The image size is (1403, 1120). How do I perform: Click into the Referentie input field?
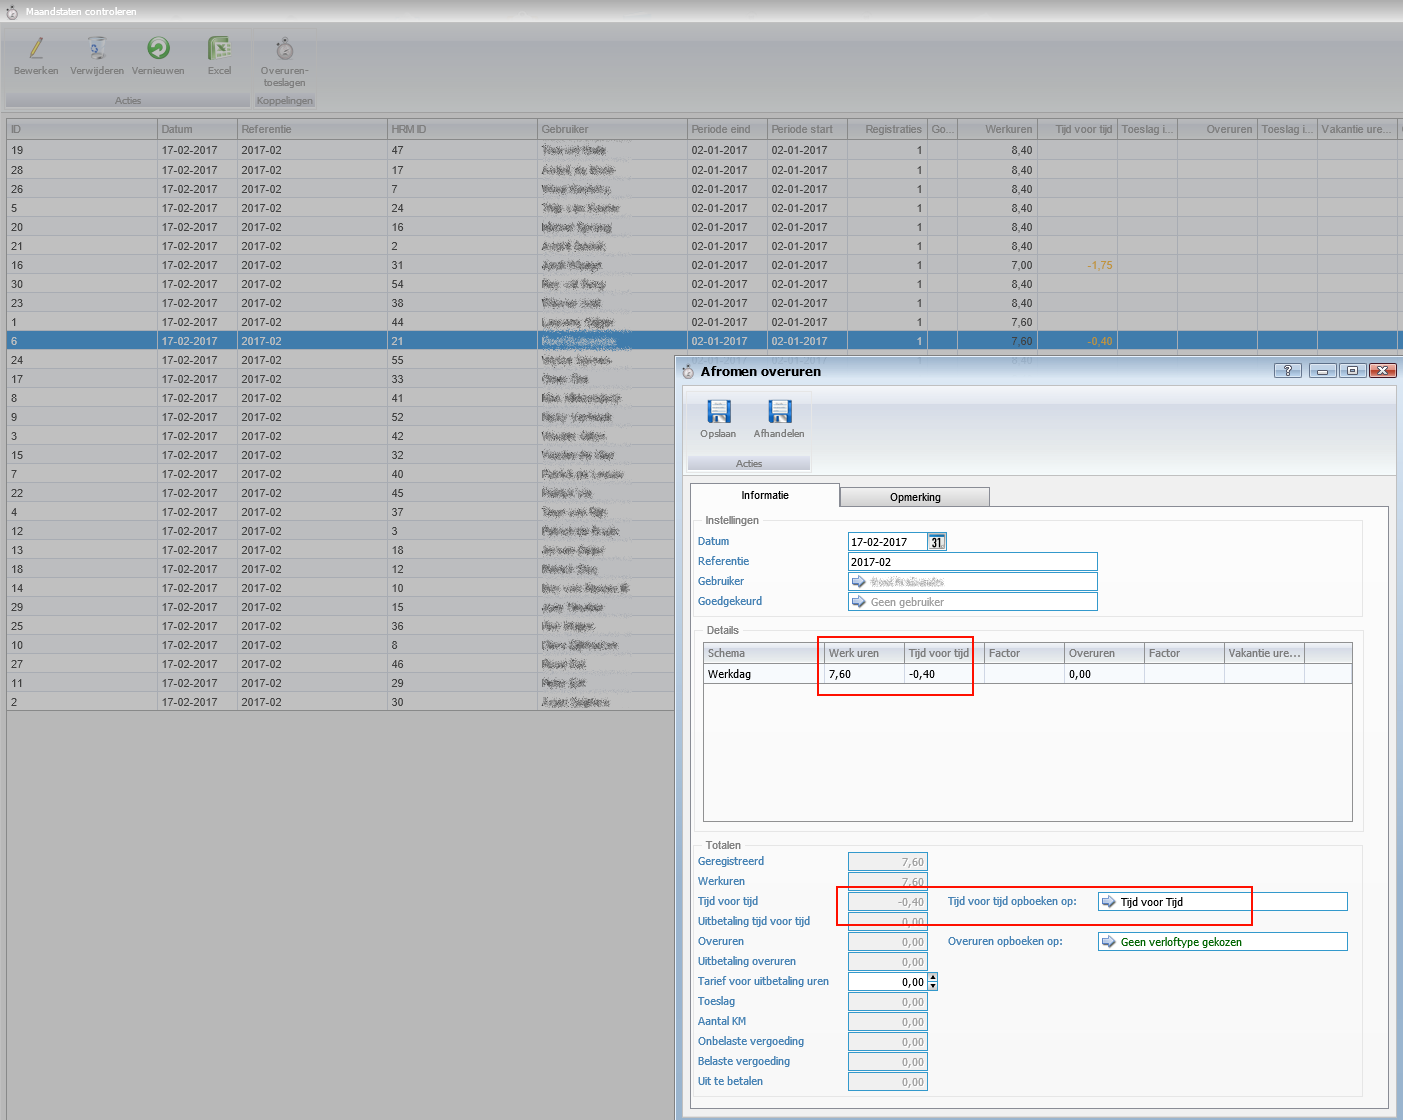pos(972,562)
